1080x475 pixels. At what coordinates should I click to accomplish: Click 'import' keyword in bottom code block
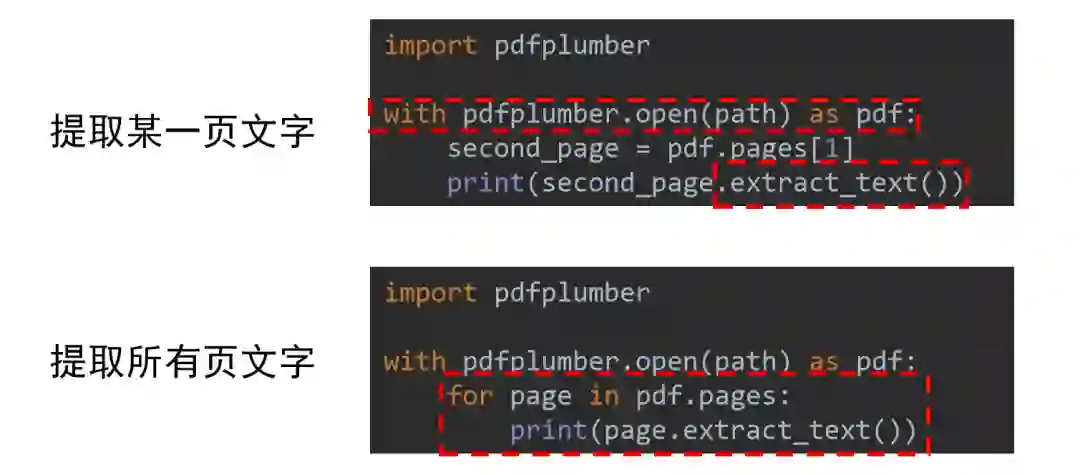[430, 293]
